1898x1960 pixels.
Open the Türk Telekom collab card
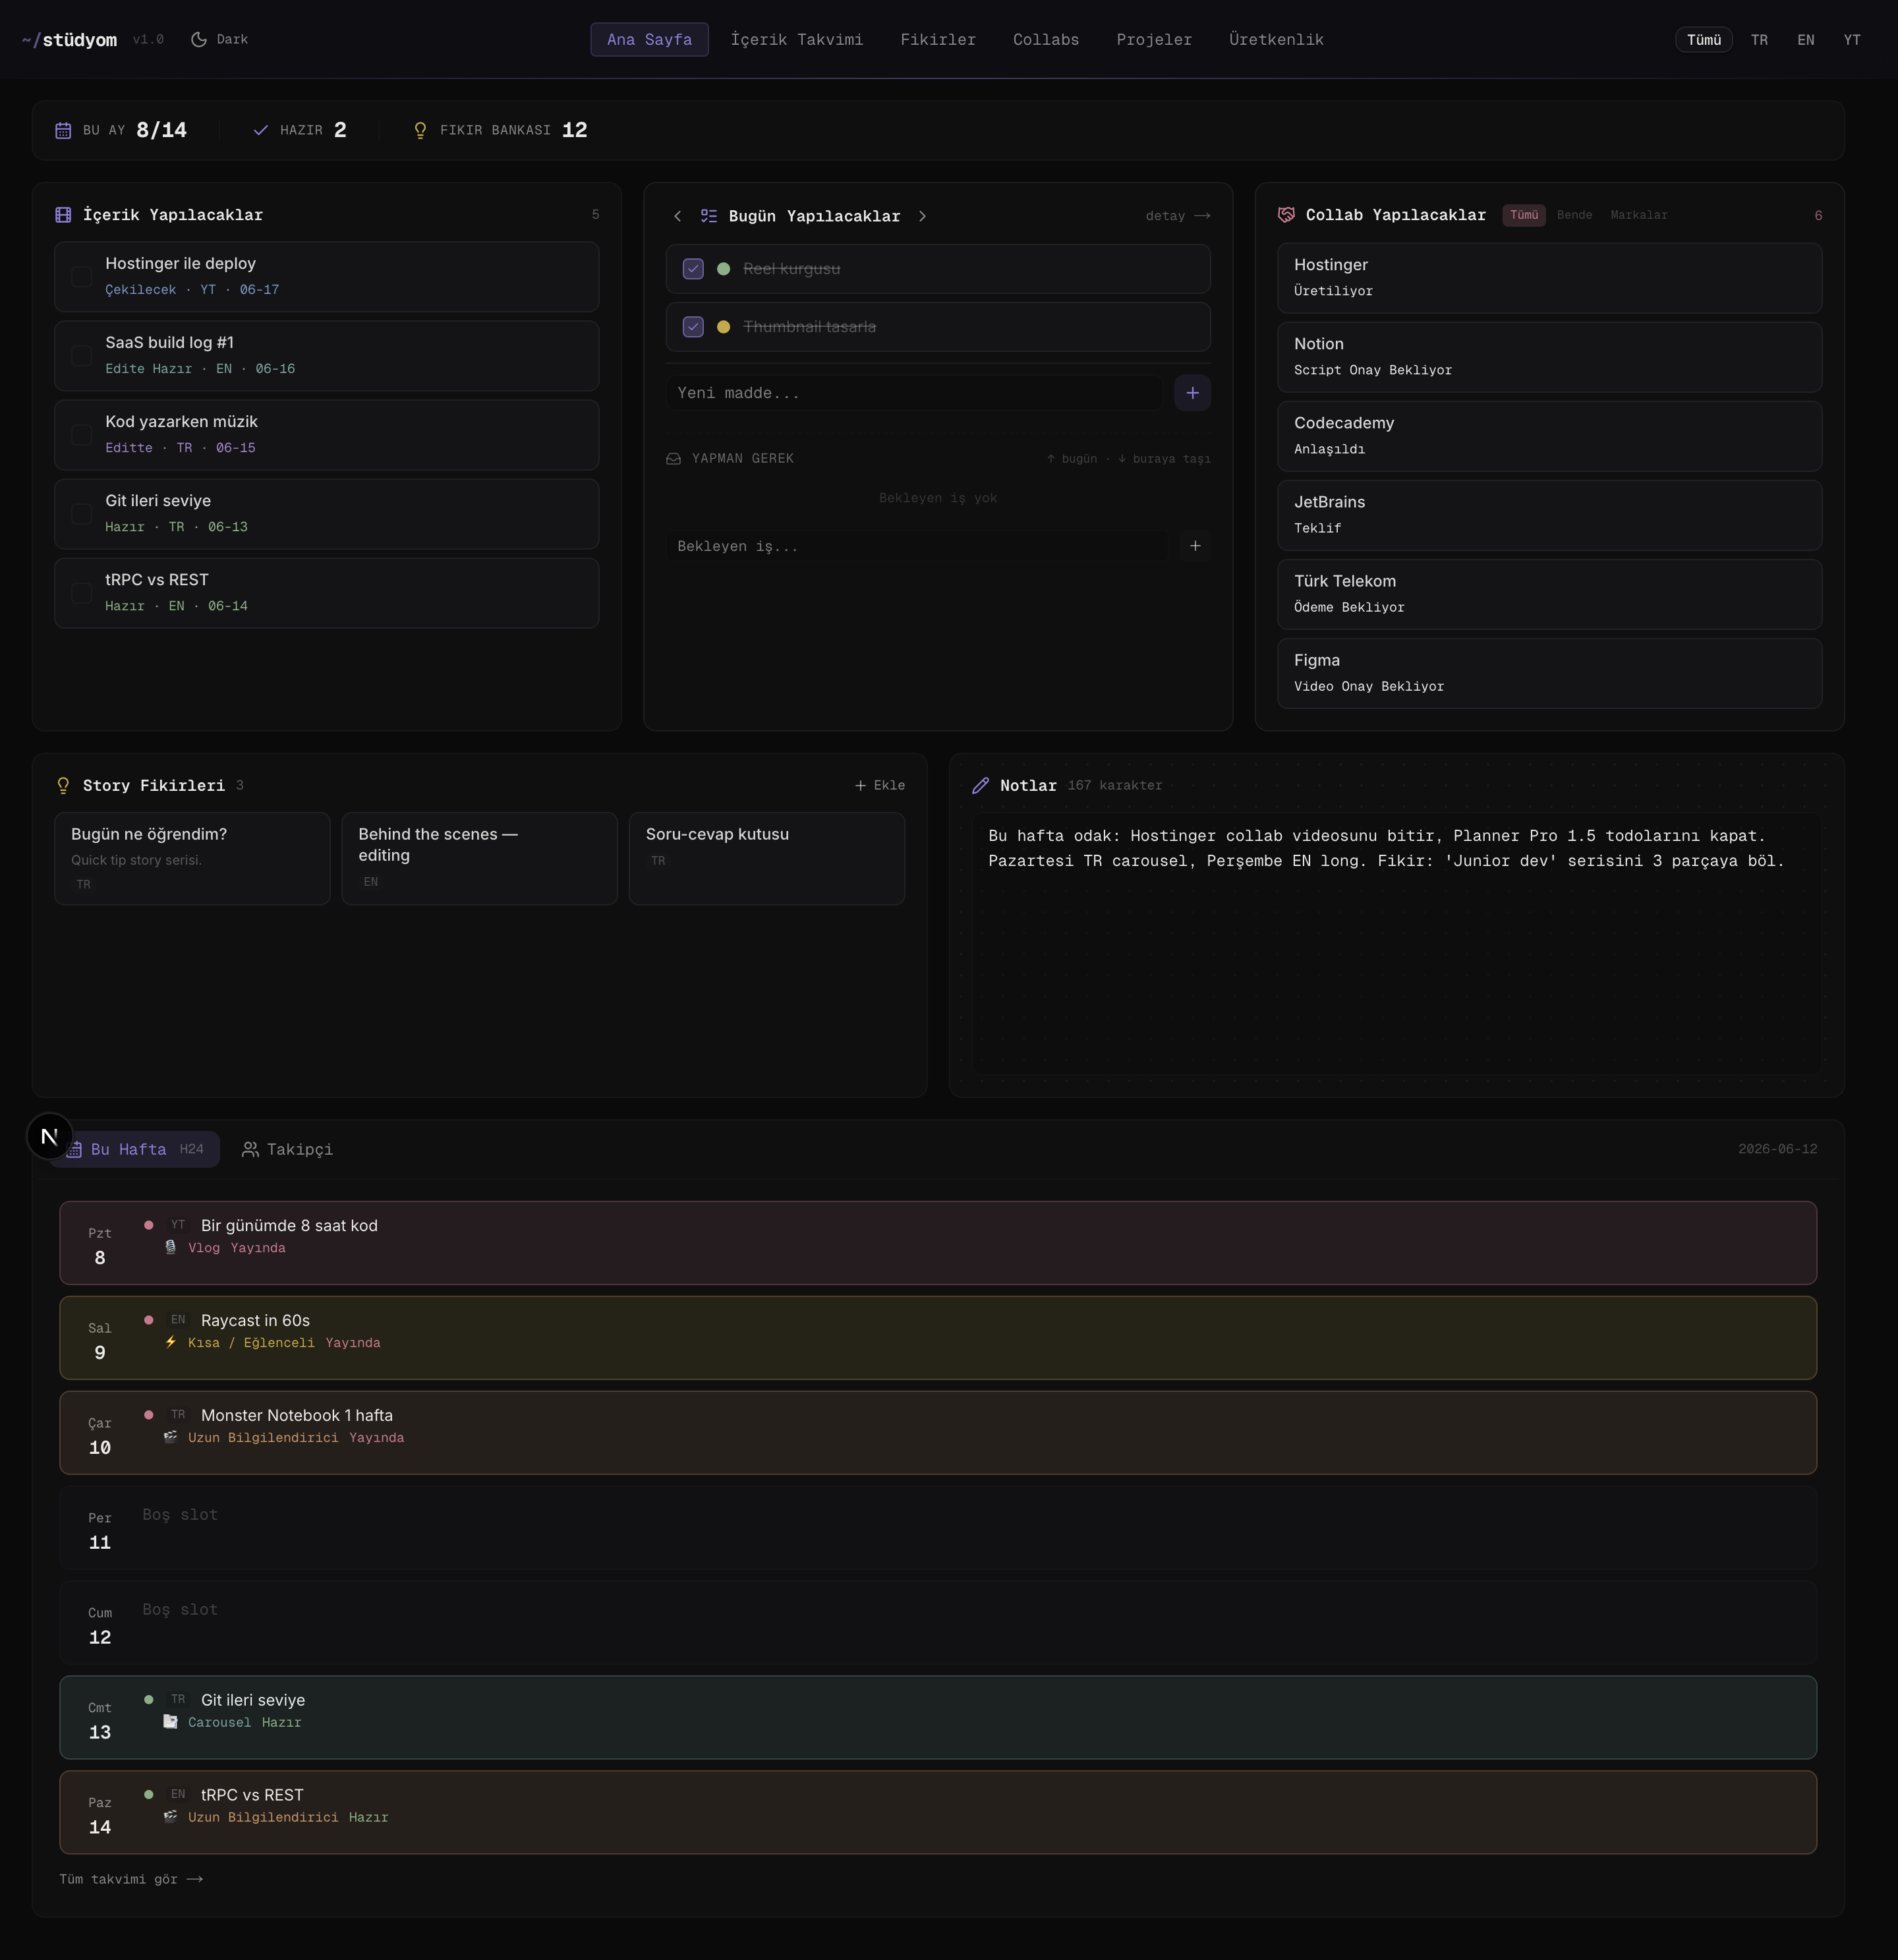(1549, 594)
